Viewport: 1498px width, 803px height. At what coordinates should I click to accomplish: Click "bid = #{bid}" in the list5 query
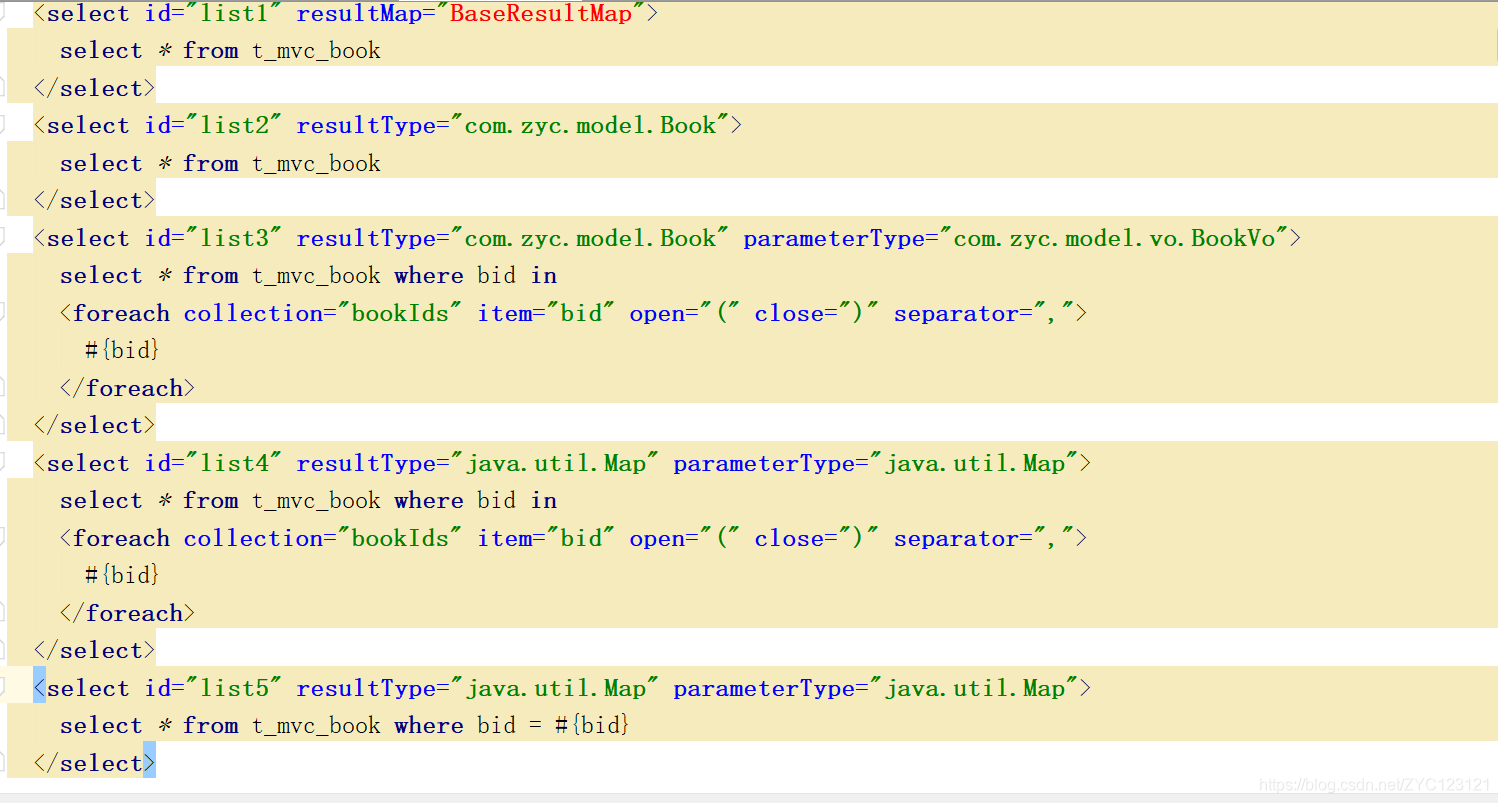point(553,726)
